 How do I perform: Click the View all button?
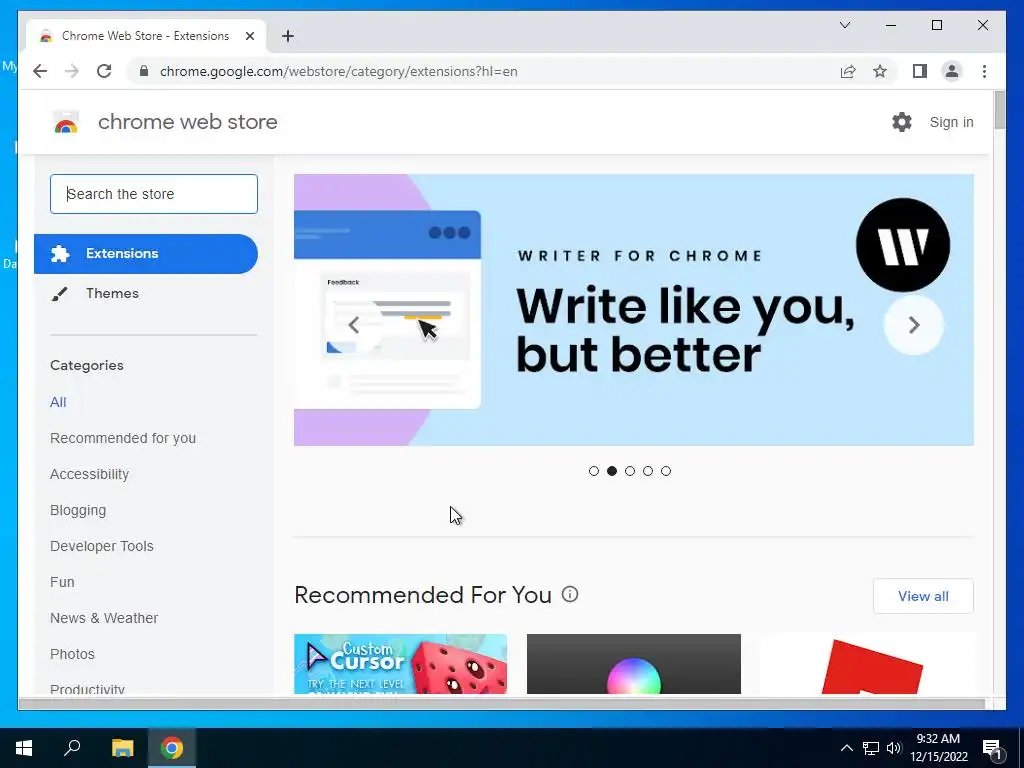point(923,596)
